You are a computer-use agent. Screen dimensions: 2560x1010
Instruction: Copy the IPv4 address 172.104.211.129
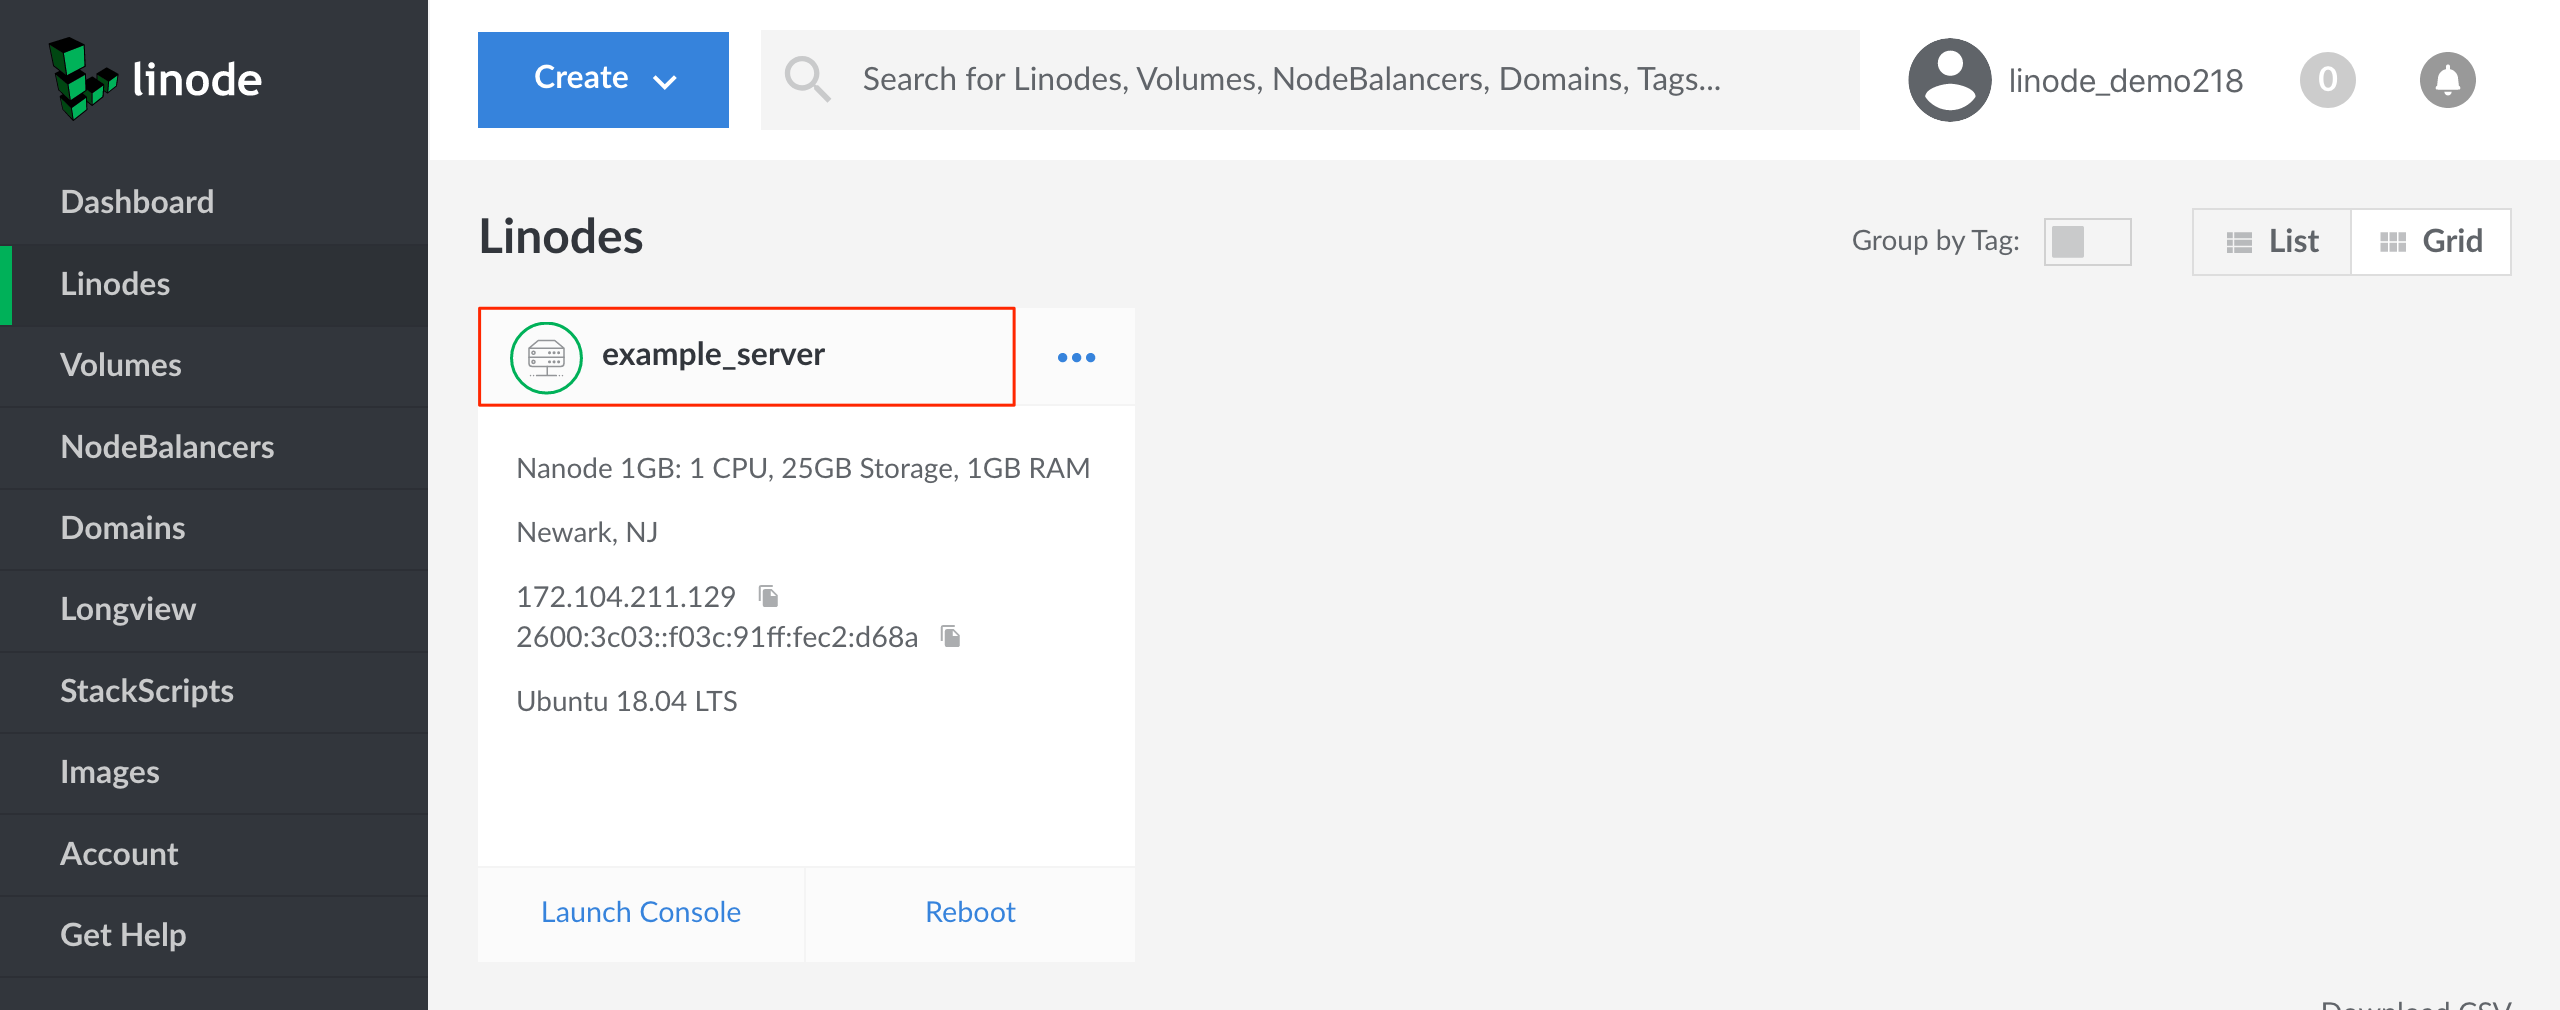768,597
